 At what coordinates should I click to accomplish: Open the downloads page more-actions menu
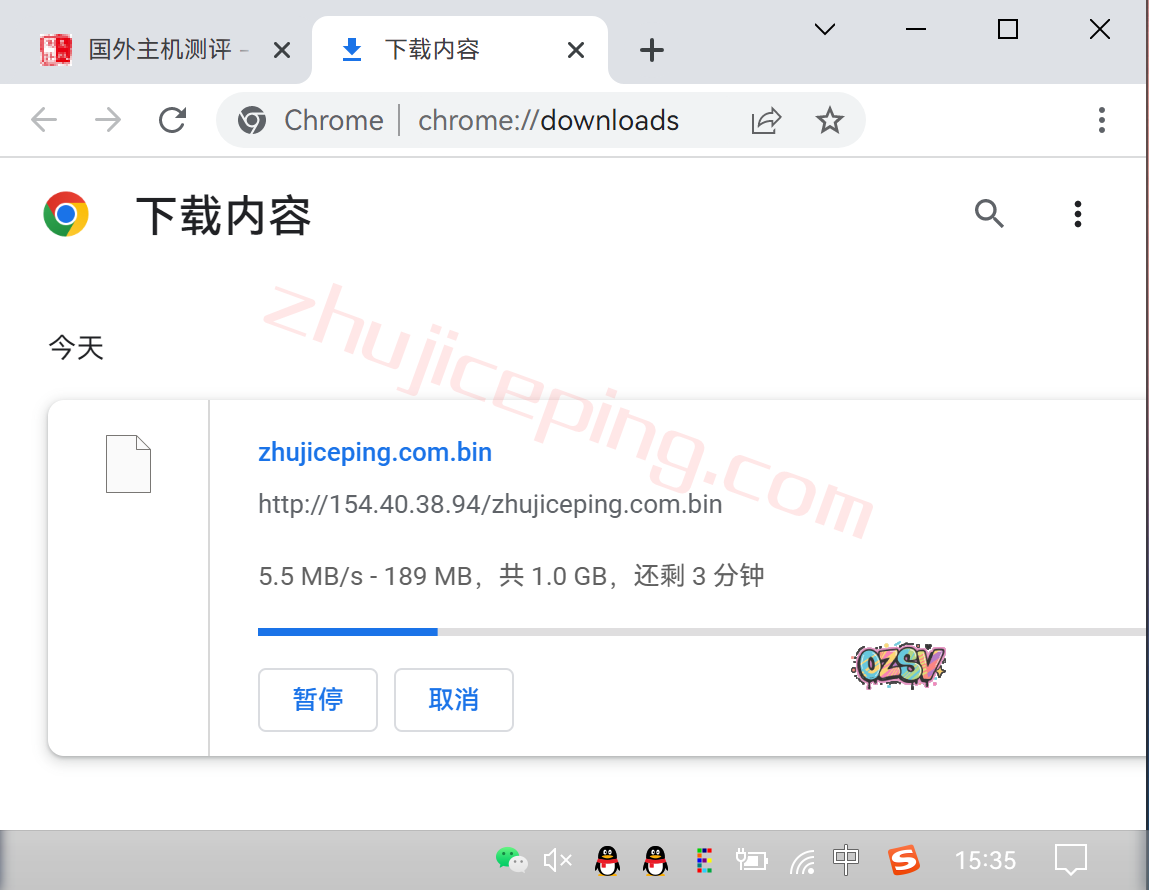tap(1077, 214)
